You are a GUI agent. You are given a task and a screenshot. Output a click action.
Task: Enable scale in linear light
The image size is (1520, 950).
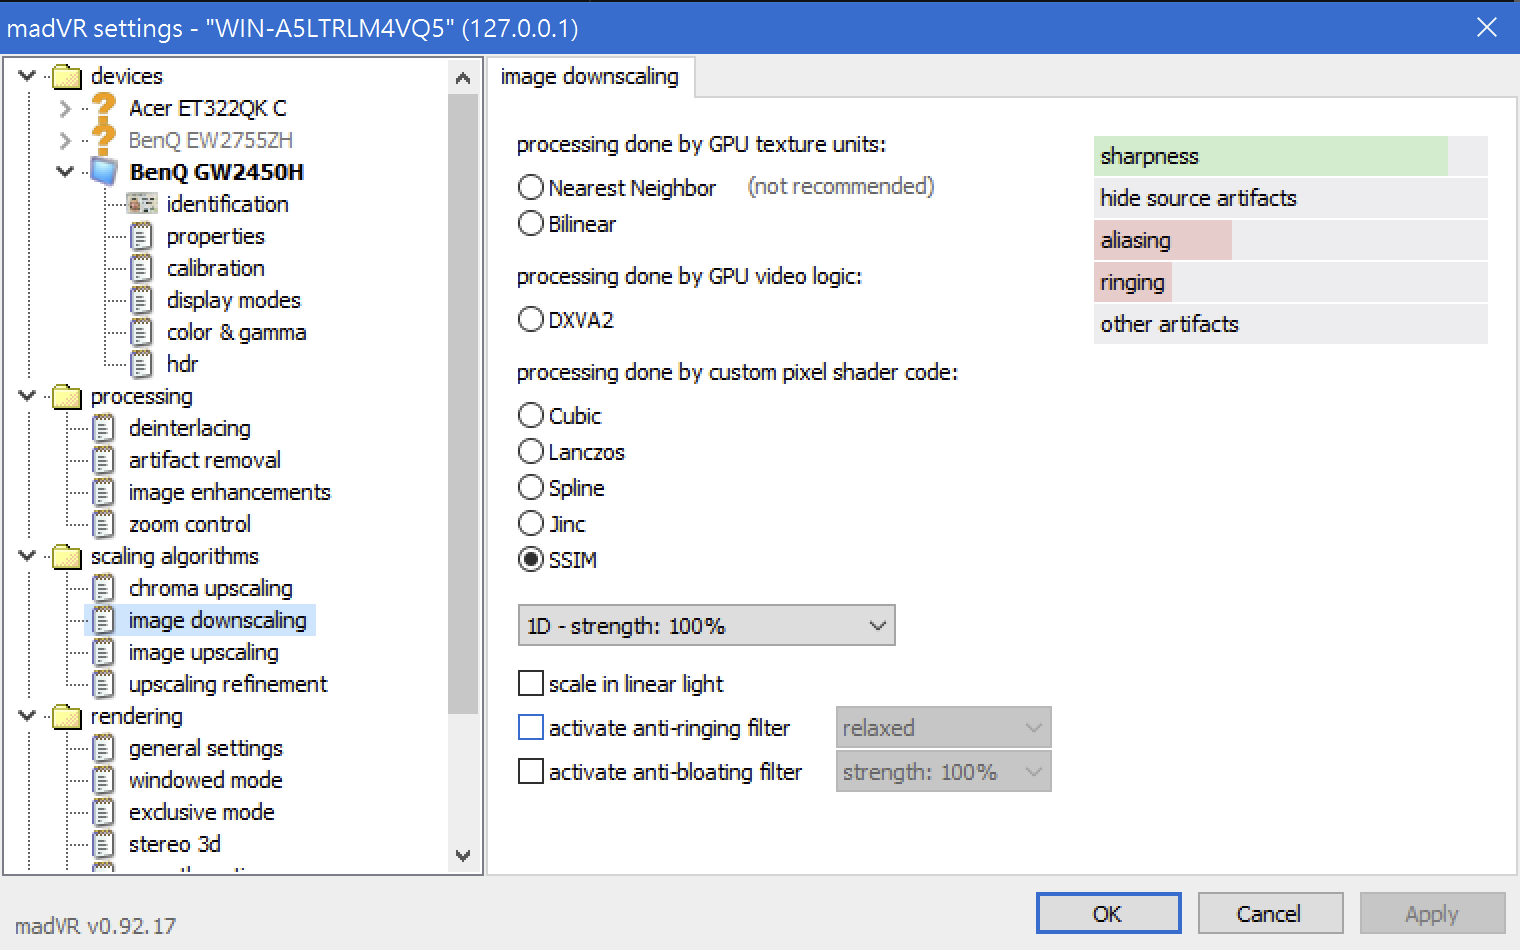pyautogui.click(x=531, y=683)
